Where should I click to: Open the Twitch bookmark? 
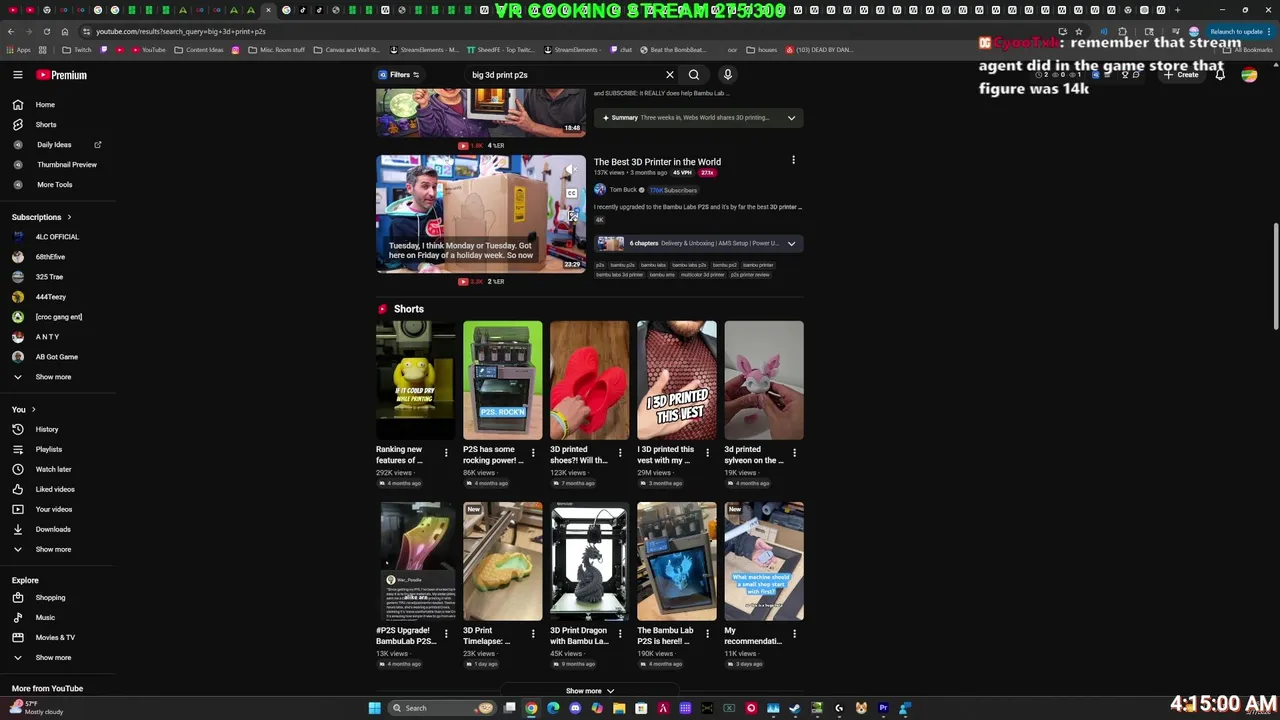click(76, 50)
